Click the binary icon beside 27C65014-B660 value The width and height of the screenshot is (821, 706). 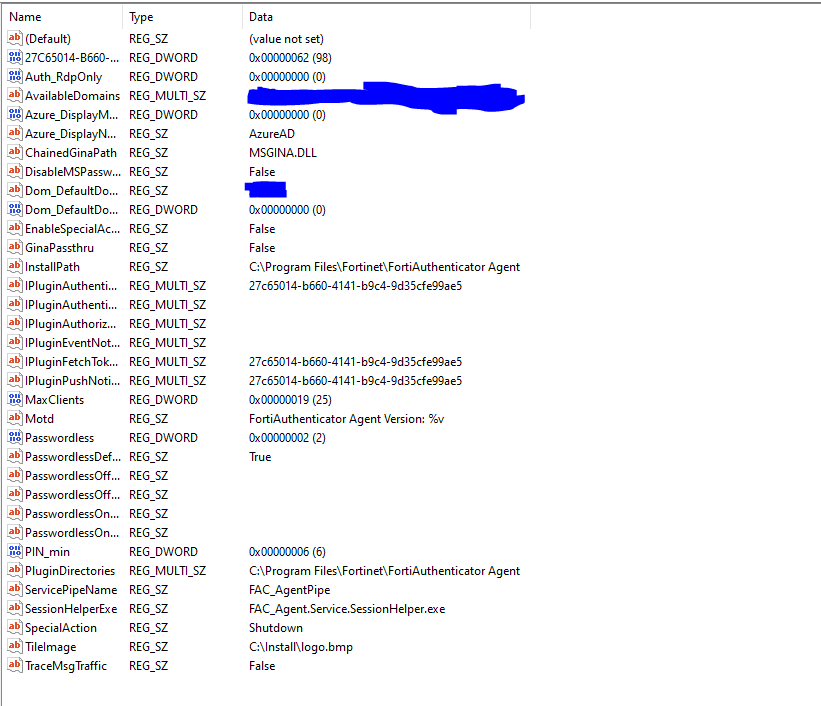15,58
